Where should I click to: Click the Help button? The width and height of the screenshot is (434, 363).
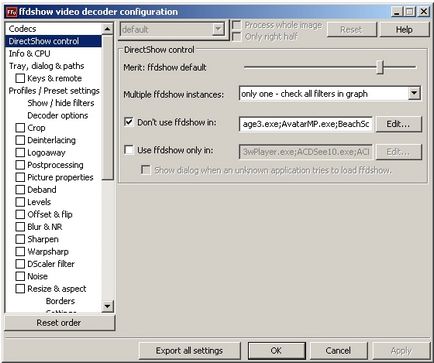tap(404, 30)
